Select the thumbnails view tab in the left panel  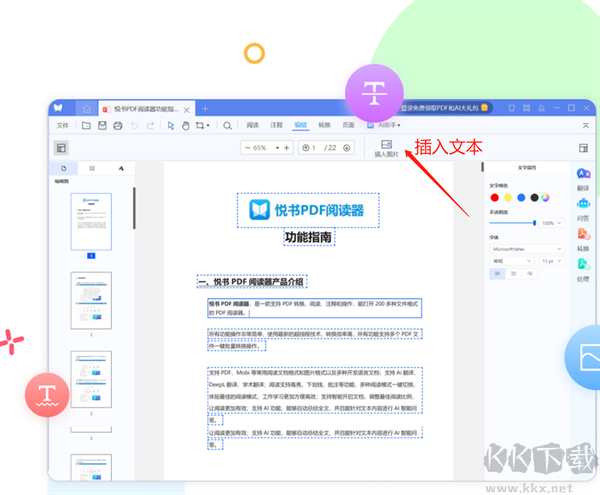pos(64,168)
